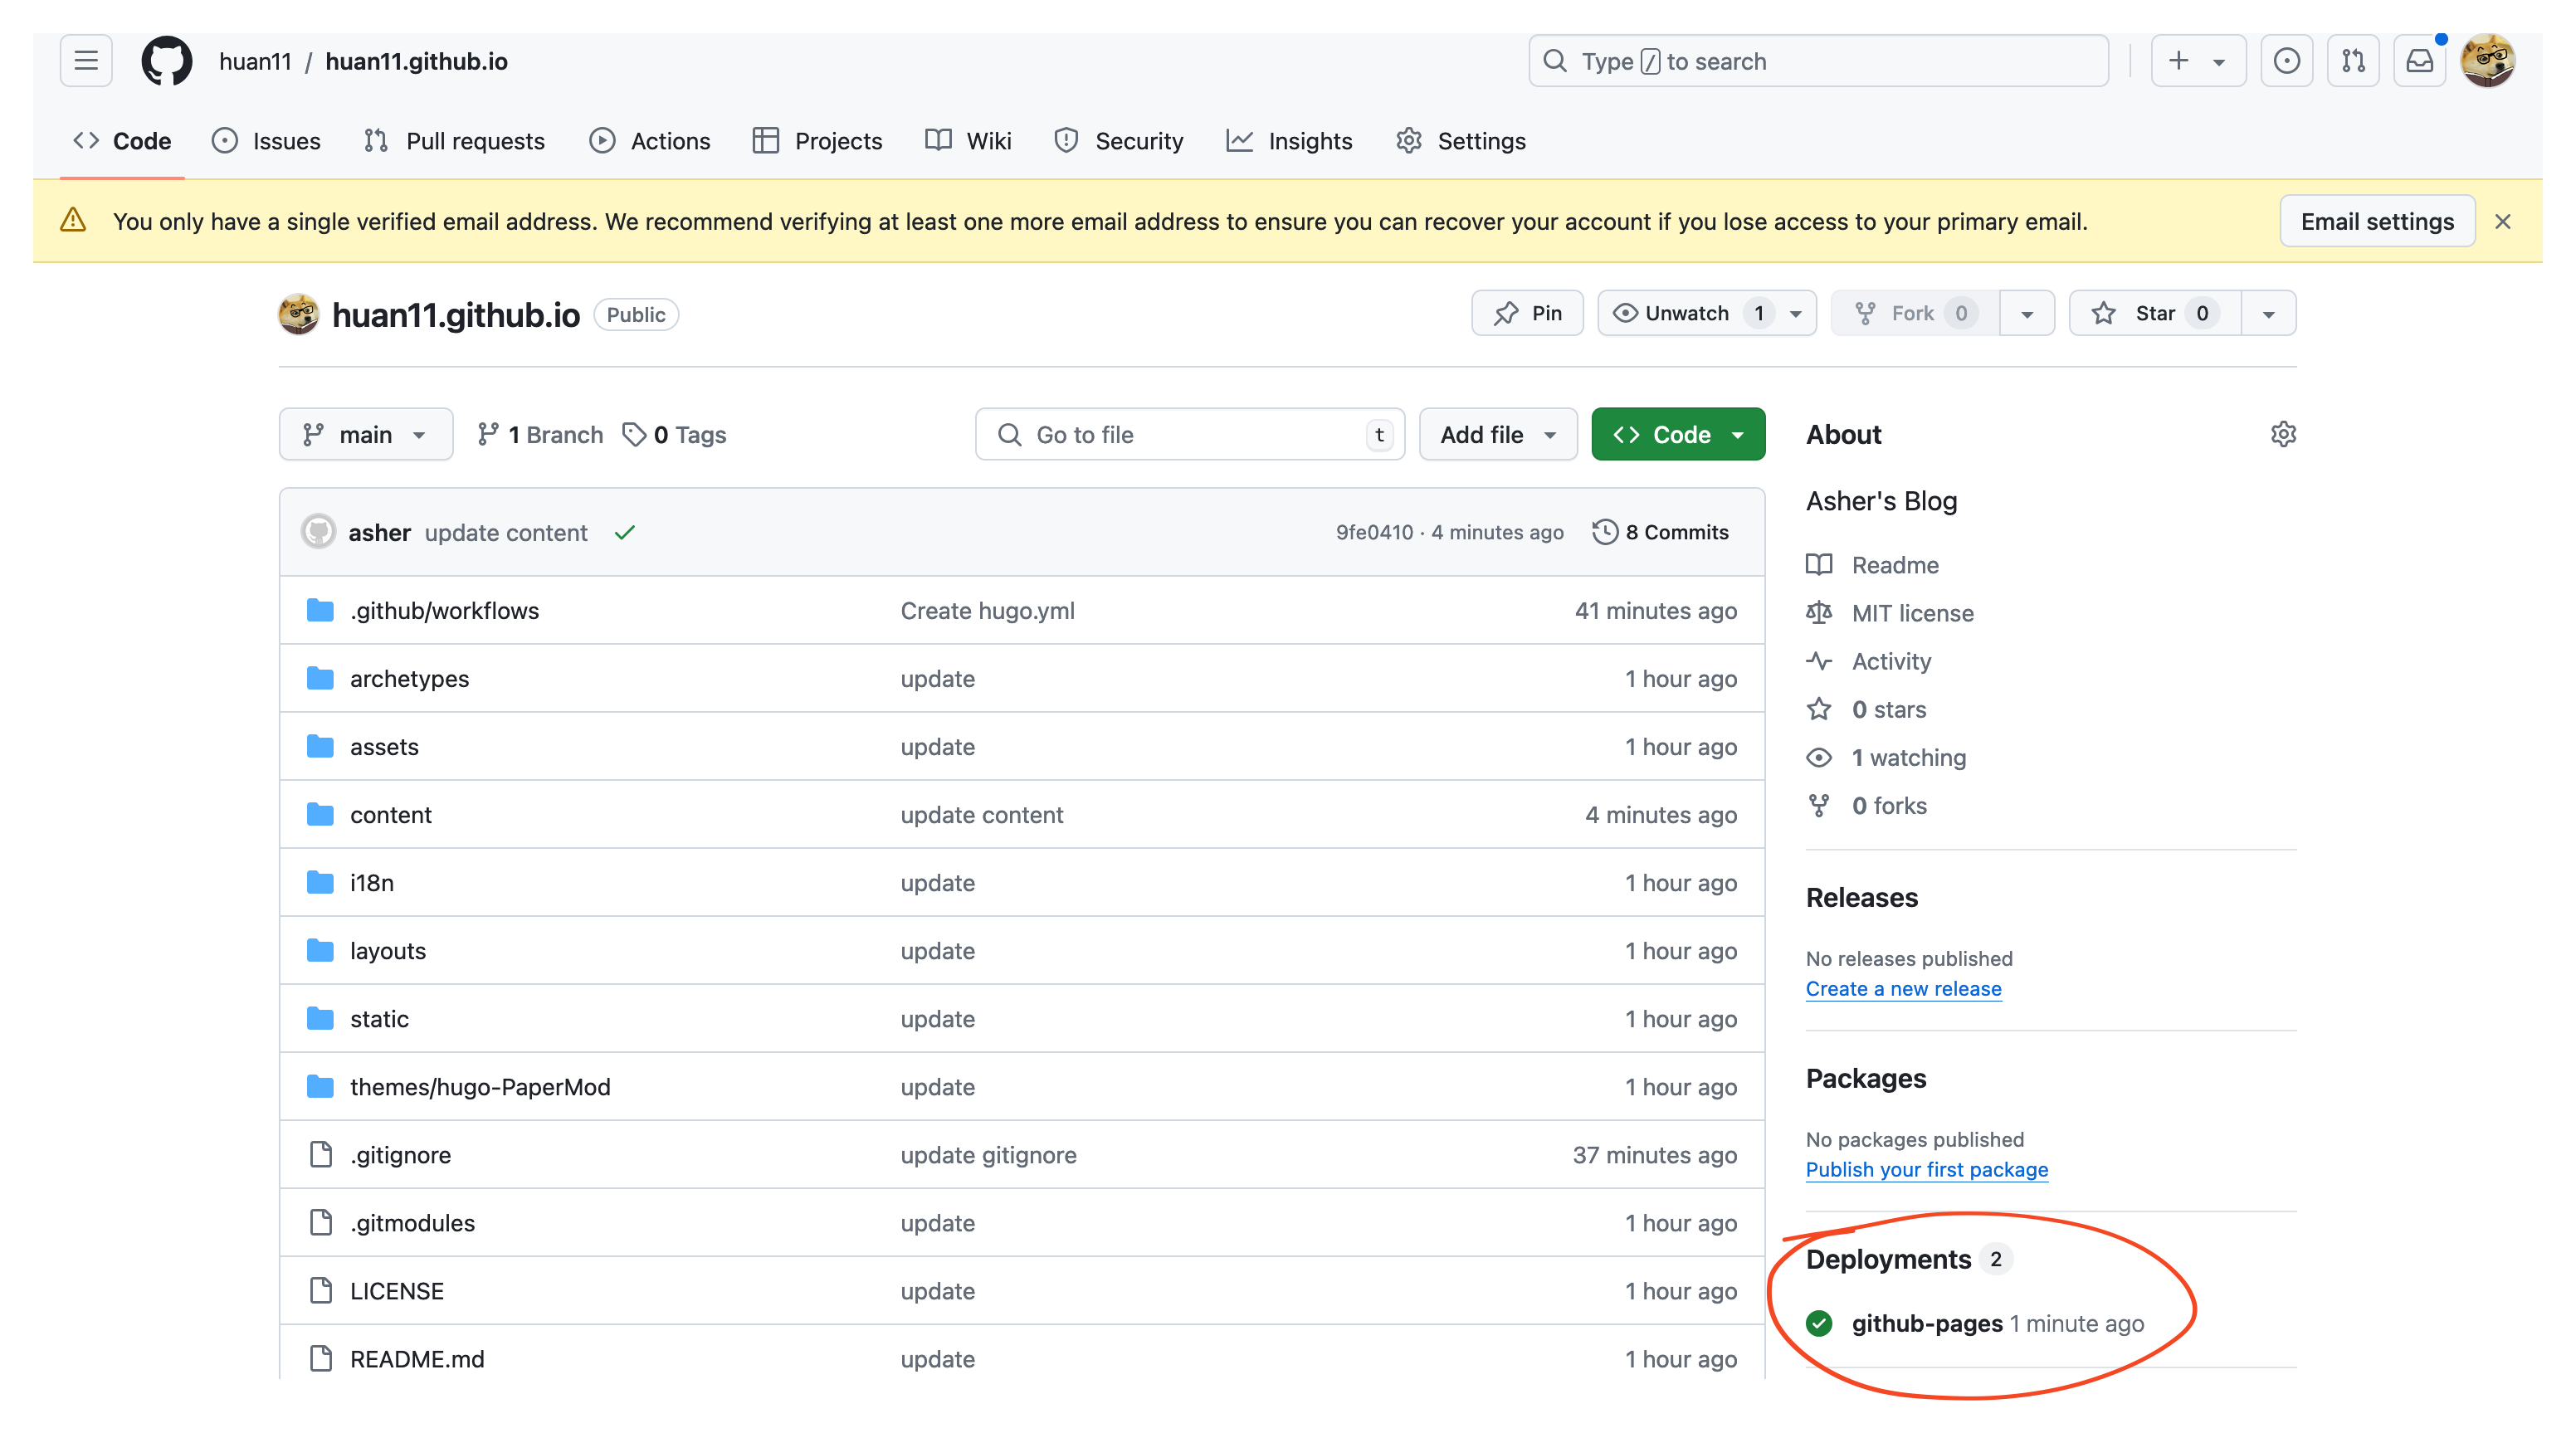The image size is (2576, 1433).
Task: Open the 8 Commits history
Action: [1660, 532]
